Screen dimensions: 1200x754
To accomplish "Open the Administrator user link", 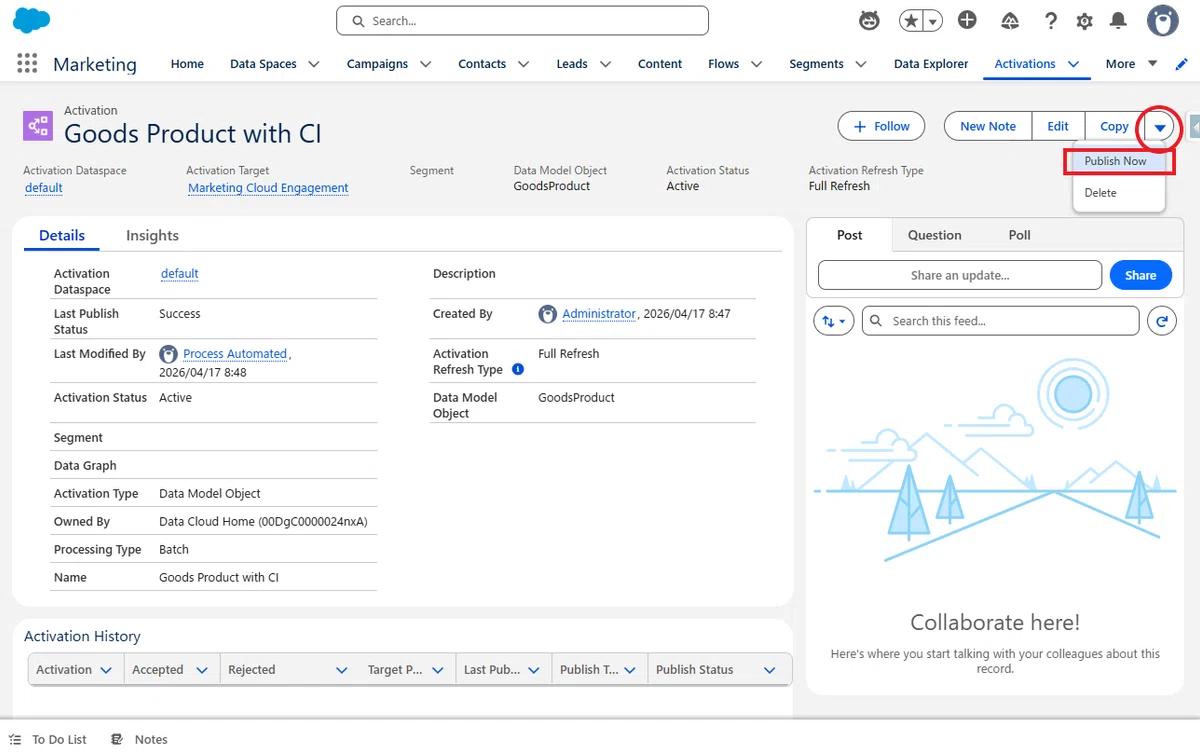I will coord(599,314).
